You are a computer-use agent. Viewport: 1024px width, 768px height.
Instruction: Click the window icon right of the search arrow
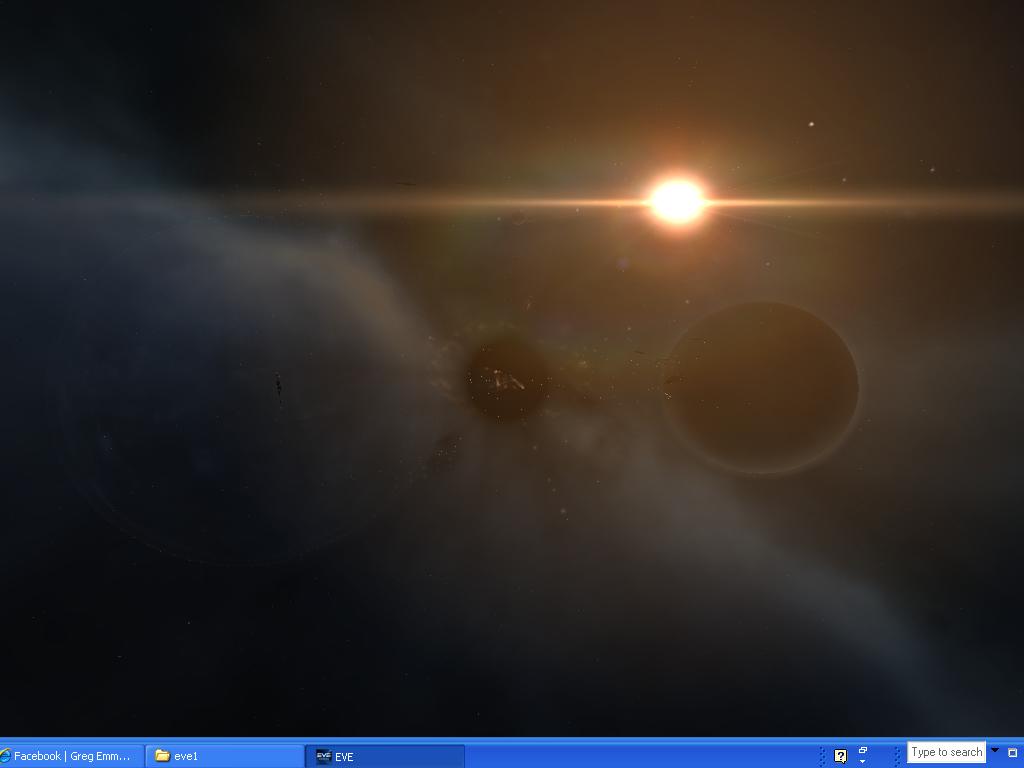coord(1013,753)
